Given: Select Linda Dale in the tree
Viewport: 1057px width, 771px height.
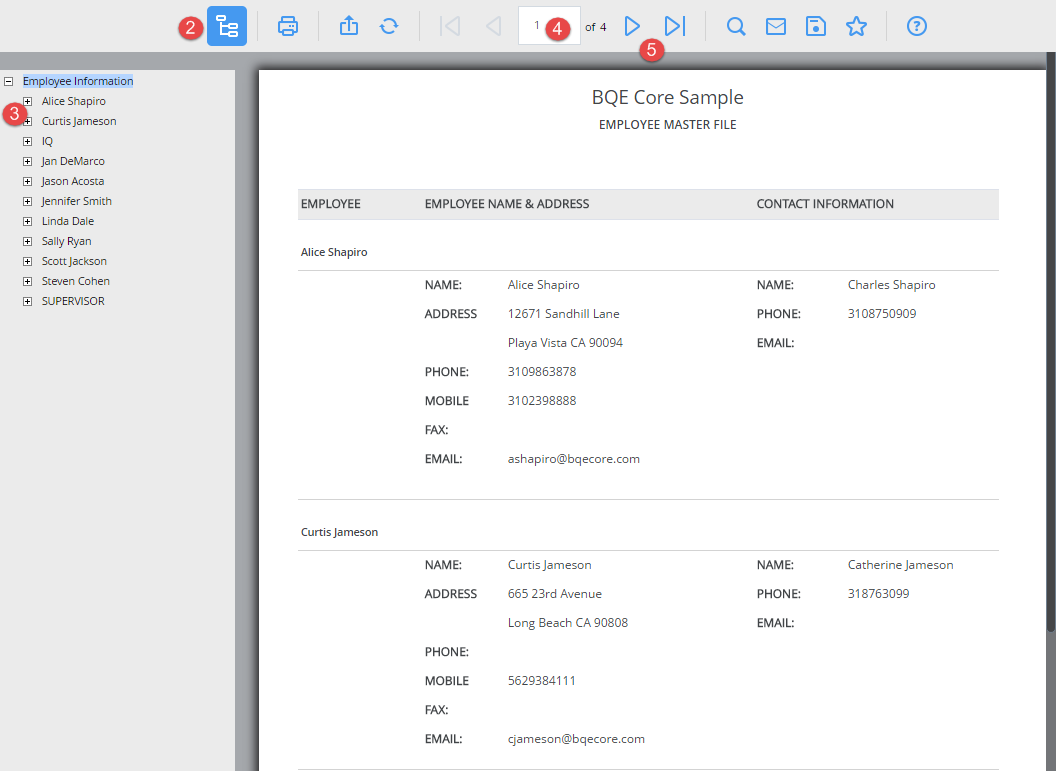Looking at the screenshot, I should click(67, 221).
